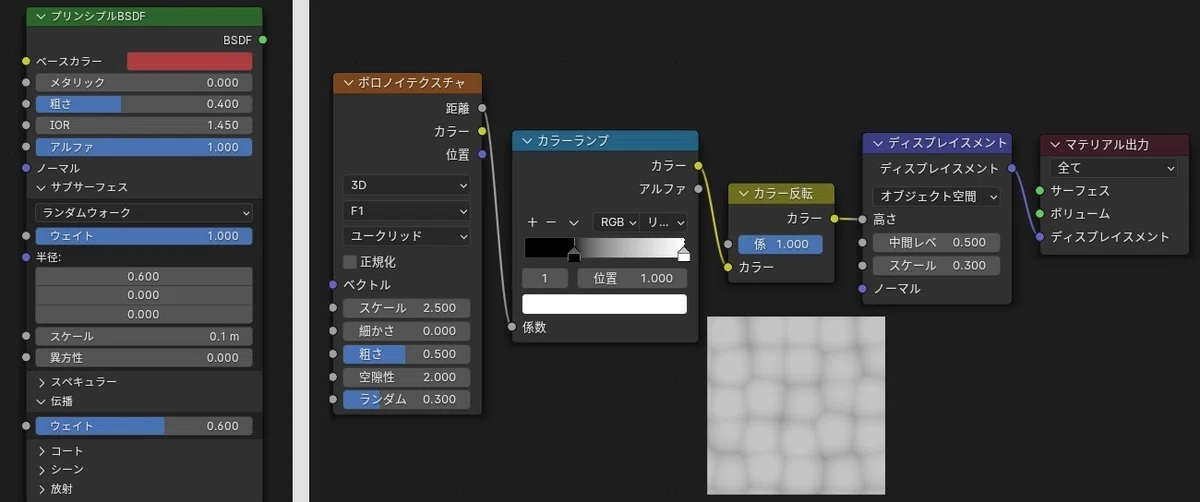Open the white stop color swatch
This screenshot has height=502, width=1200.
[x=605, y=304]
